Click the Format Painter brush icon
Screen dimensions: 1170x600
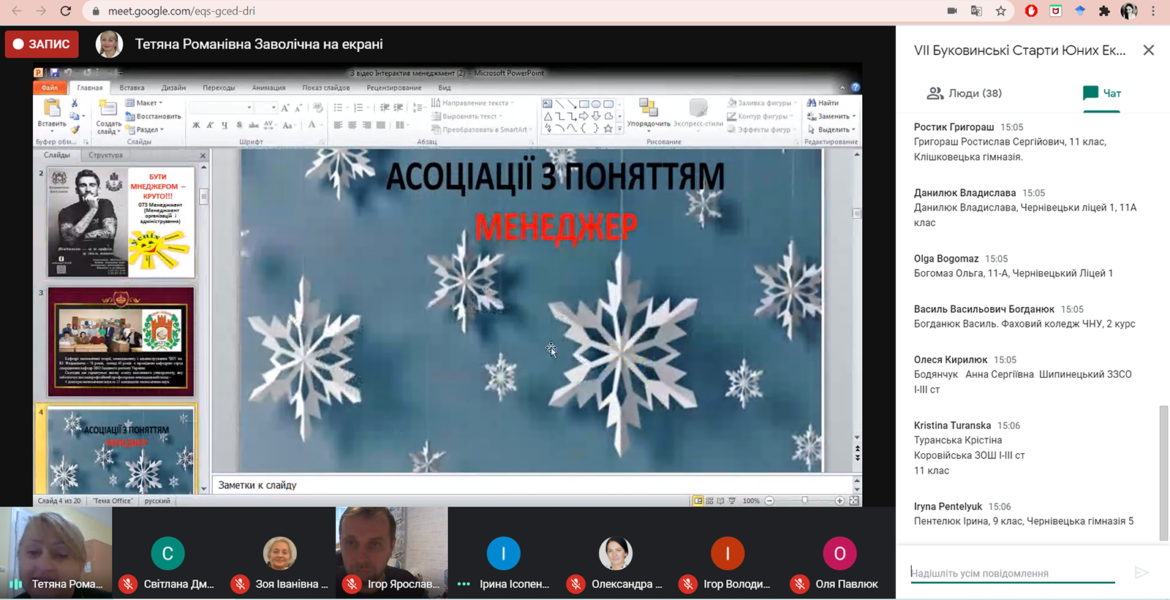[x=75, y=129]
